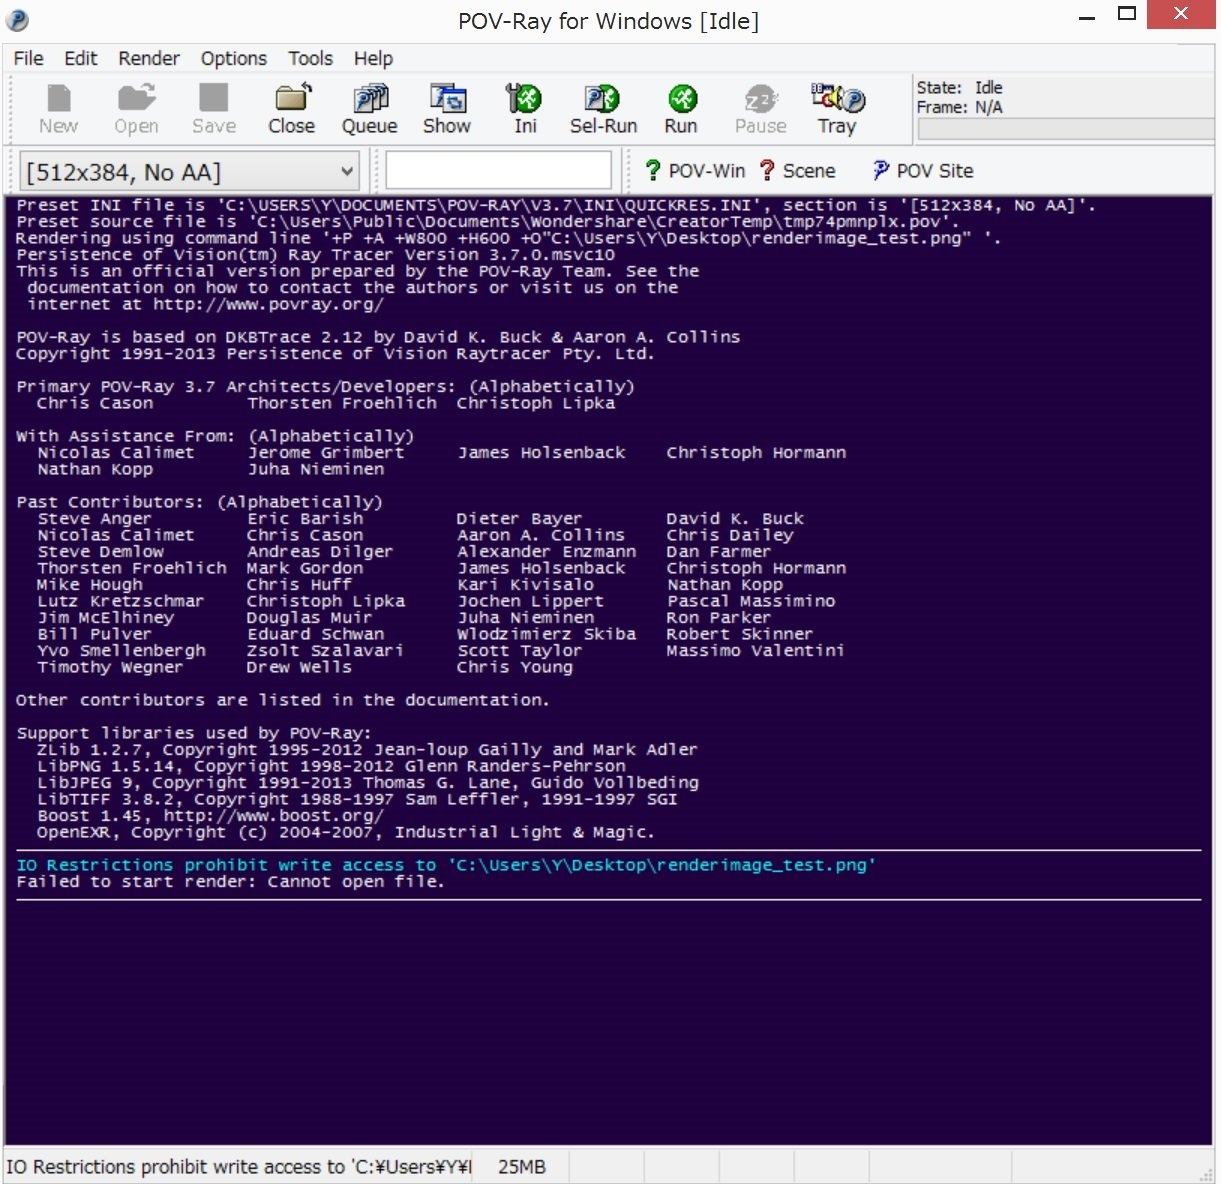This screenshot has height=1184, width=1221.
Task: Click the 'Failed to start render' message
Action: (x=230, y=882)
